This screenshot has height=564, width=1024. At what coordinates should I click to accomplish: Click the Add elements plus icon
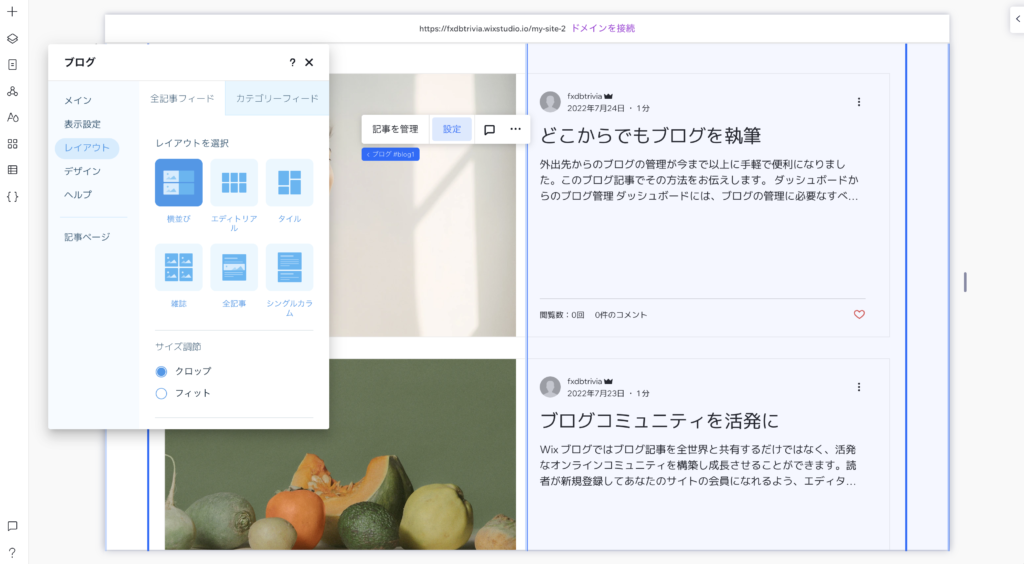(x=12, y=12)
